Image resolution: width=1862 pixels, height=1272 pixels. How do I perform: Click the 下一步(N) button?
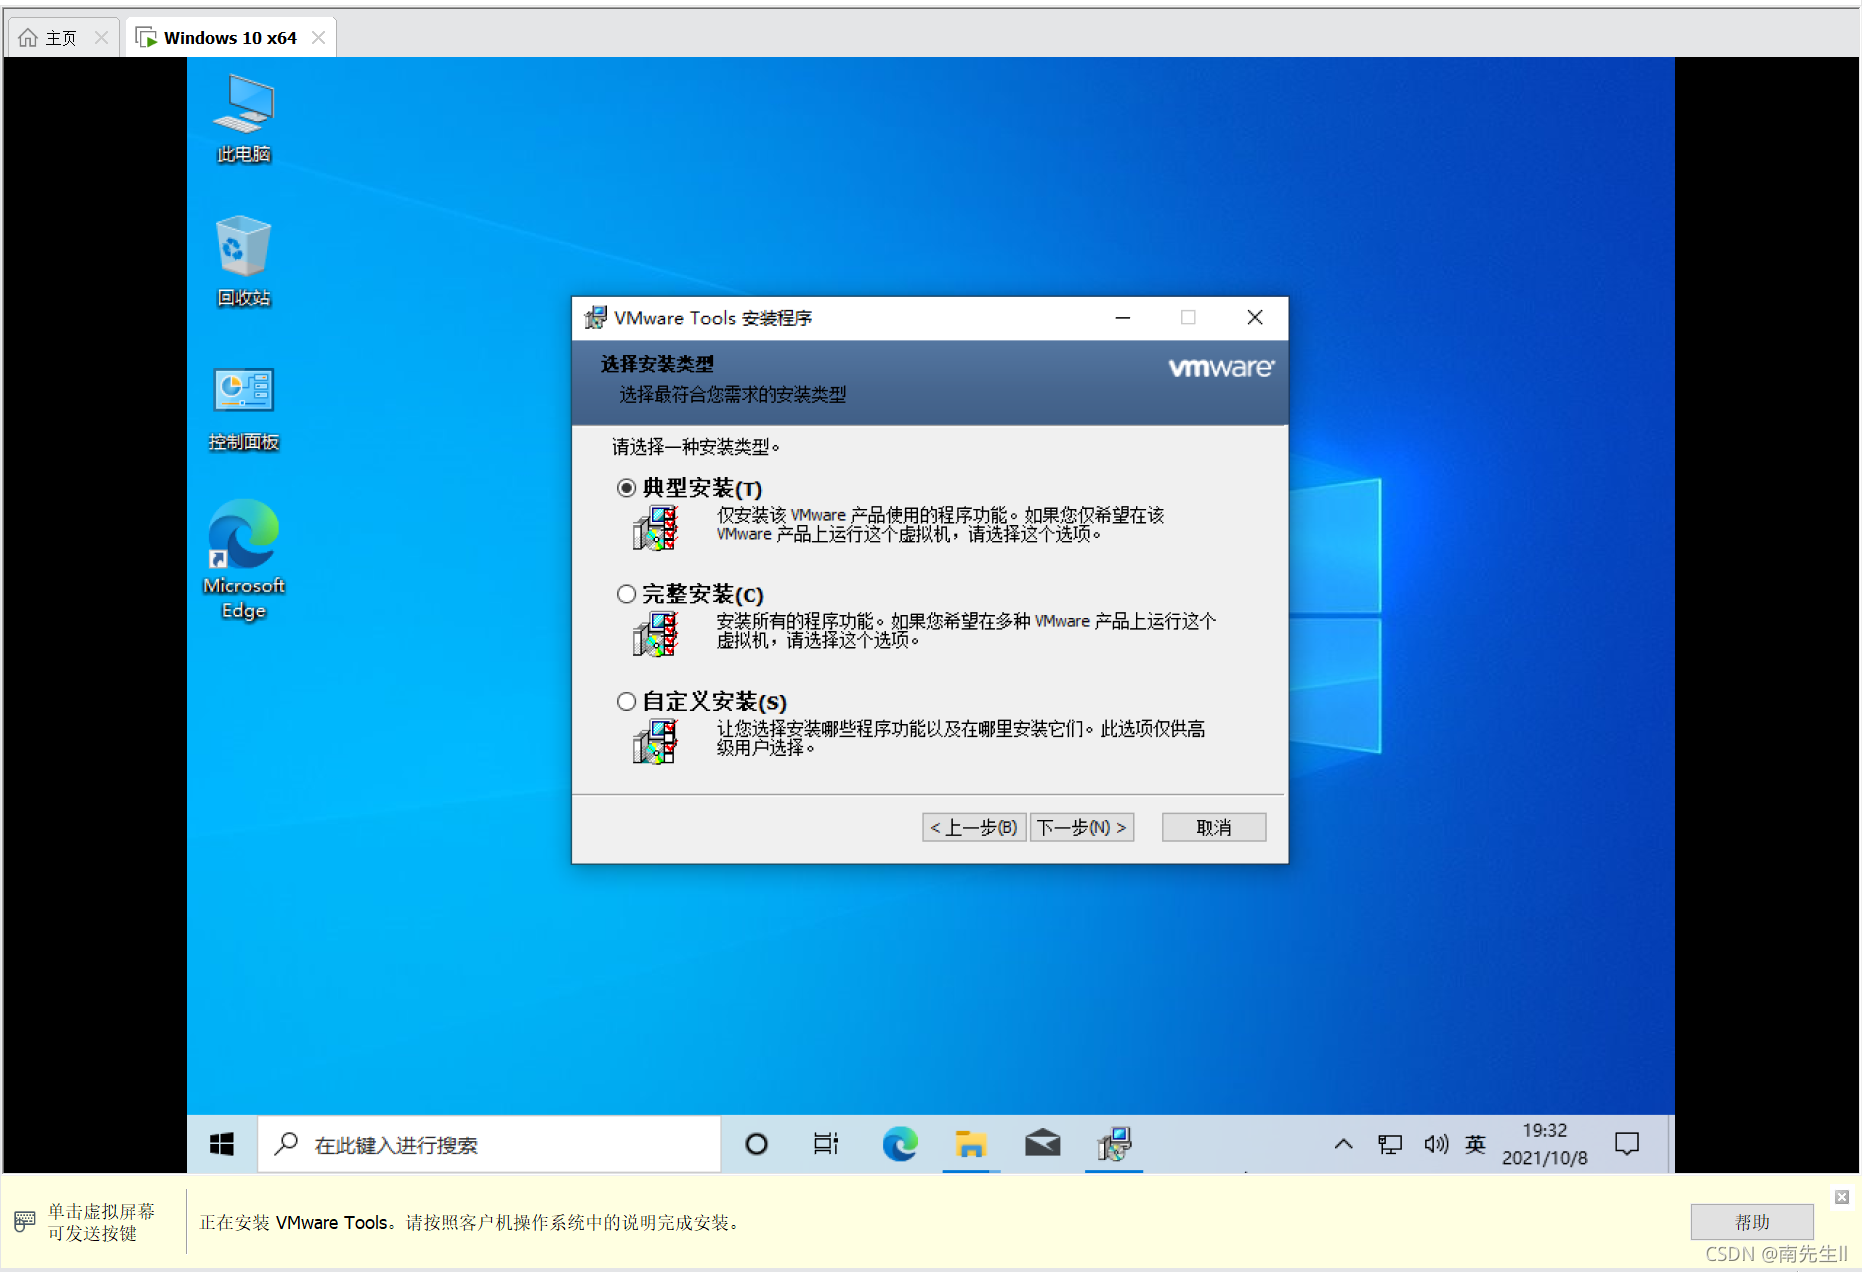click(1082, 827)
